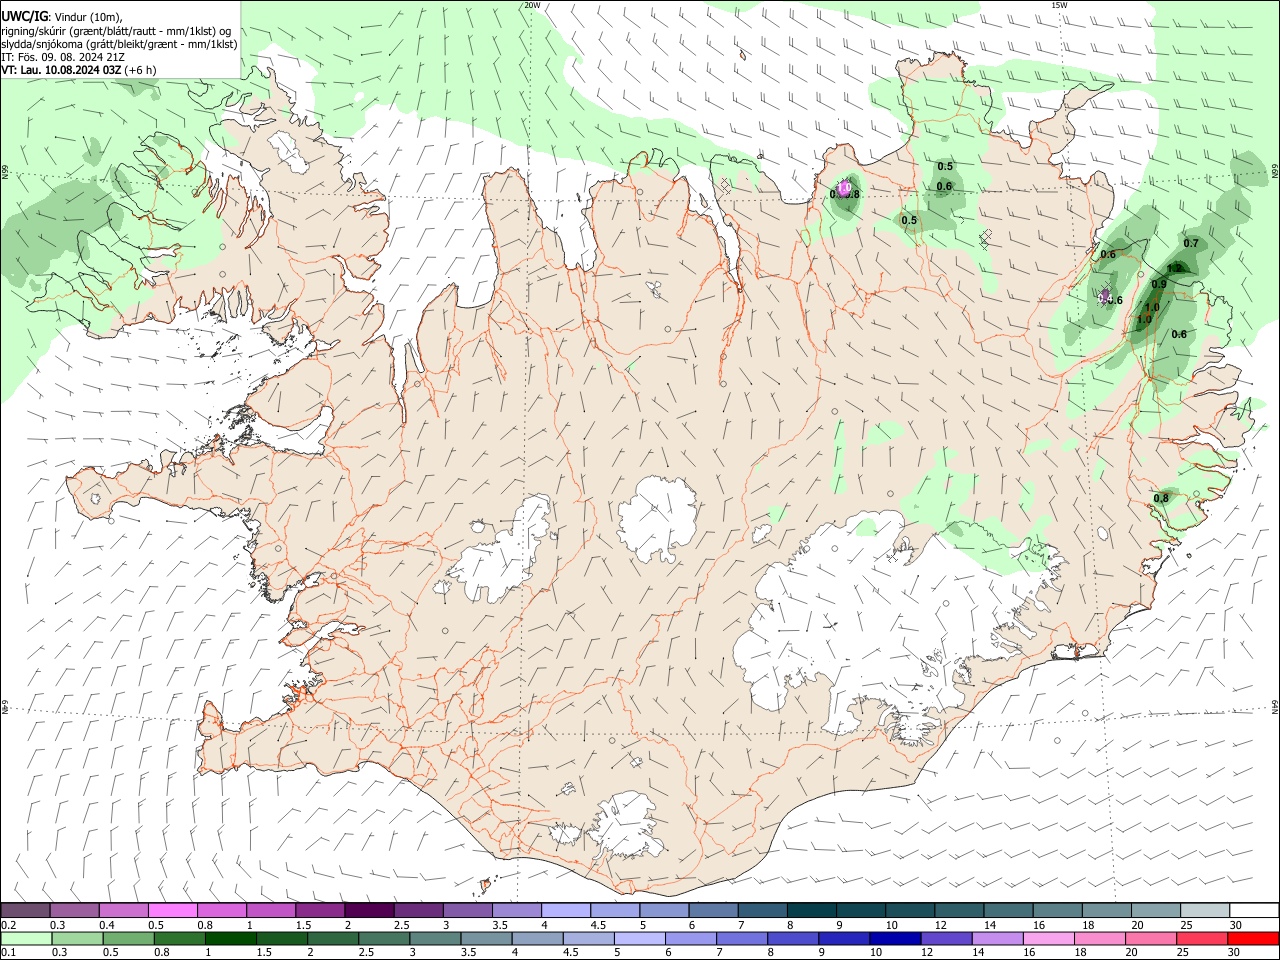
Task: Pick the upper legend row swatch for 2
Action: pyautogui.click(x=369, y=910)
